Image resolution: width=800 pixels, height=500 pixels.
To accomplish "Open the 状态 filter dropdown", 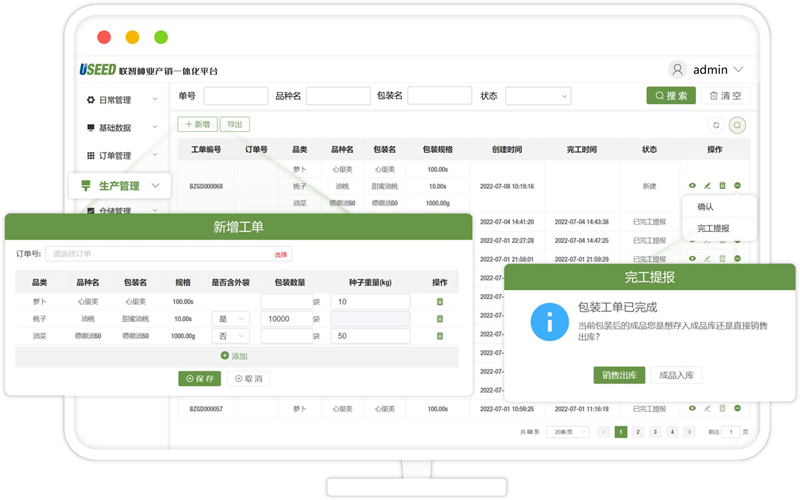I will point(537,96).
